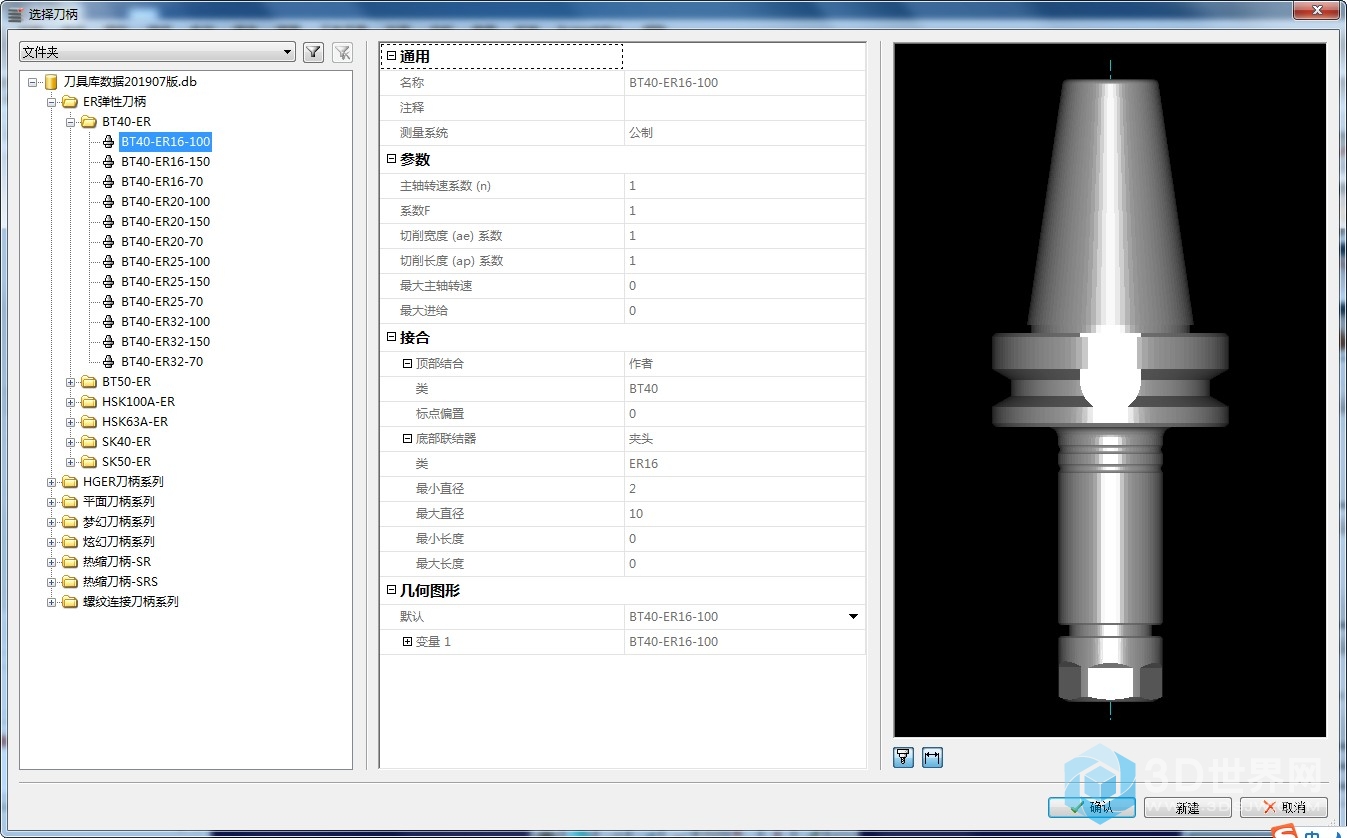Expand the 螺纹连接刀柄系列 folder
1347x838 pixels.
tap(52, 602)
